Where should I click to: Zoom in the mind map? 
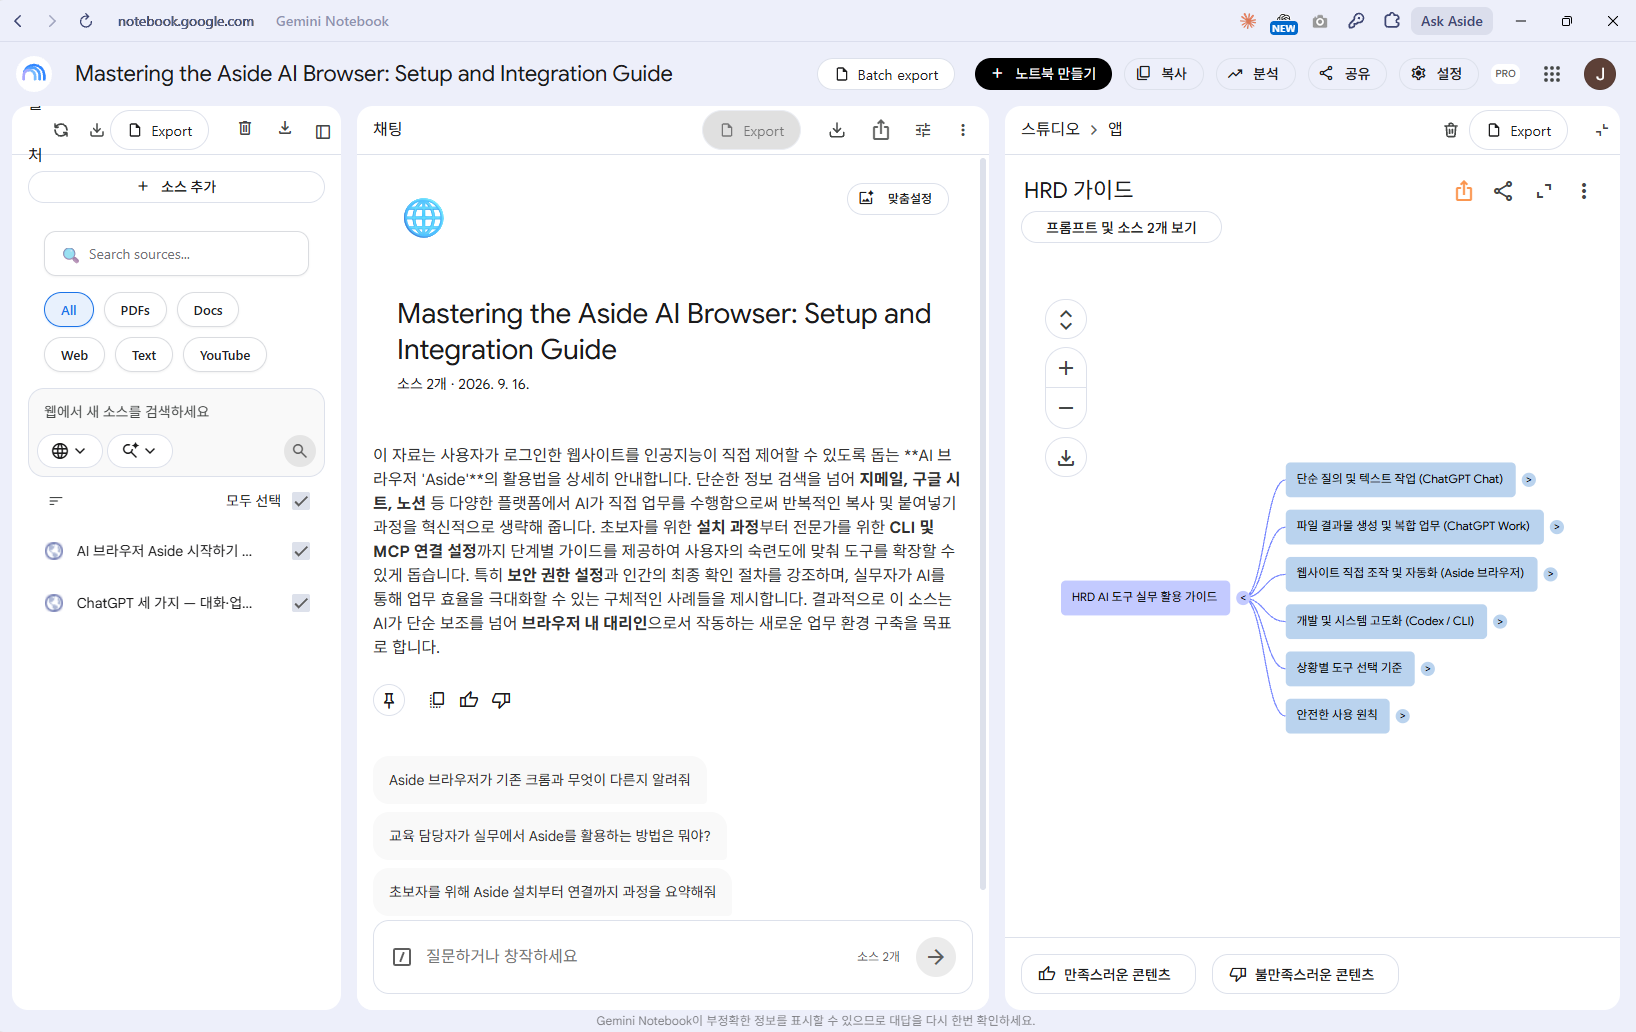(x=1066, y=368)
